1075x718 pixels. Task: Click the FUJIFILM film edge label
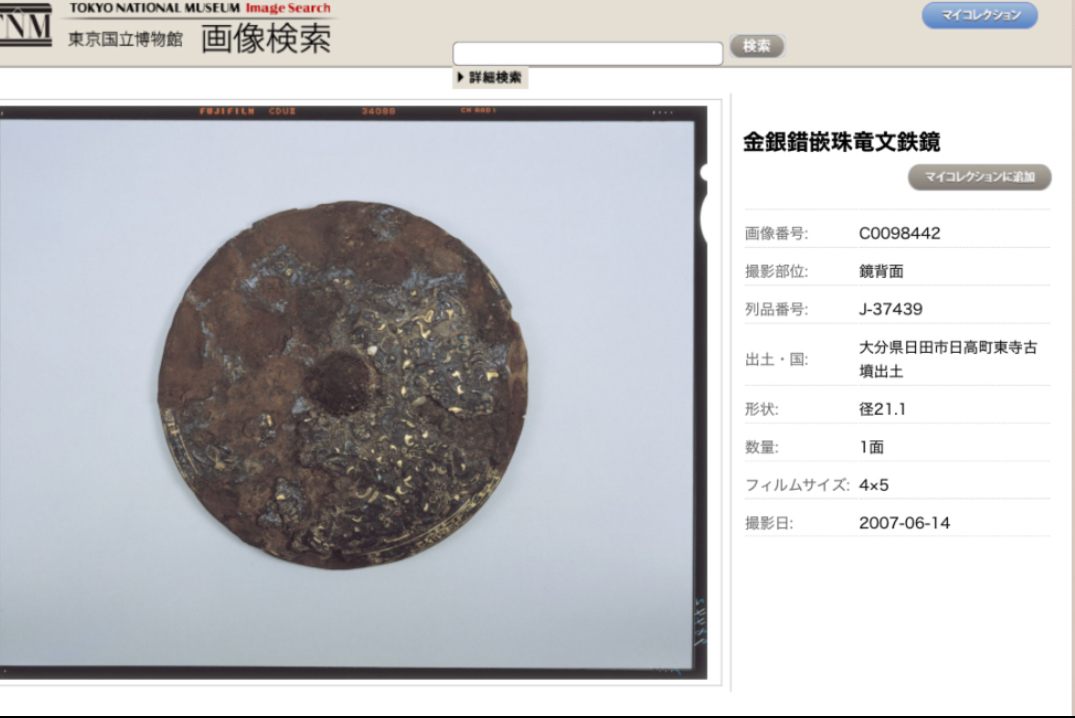click(x=227, y=111)
